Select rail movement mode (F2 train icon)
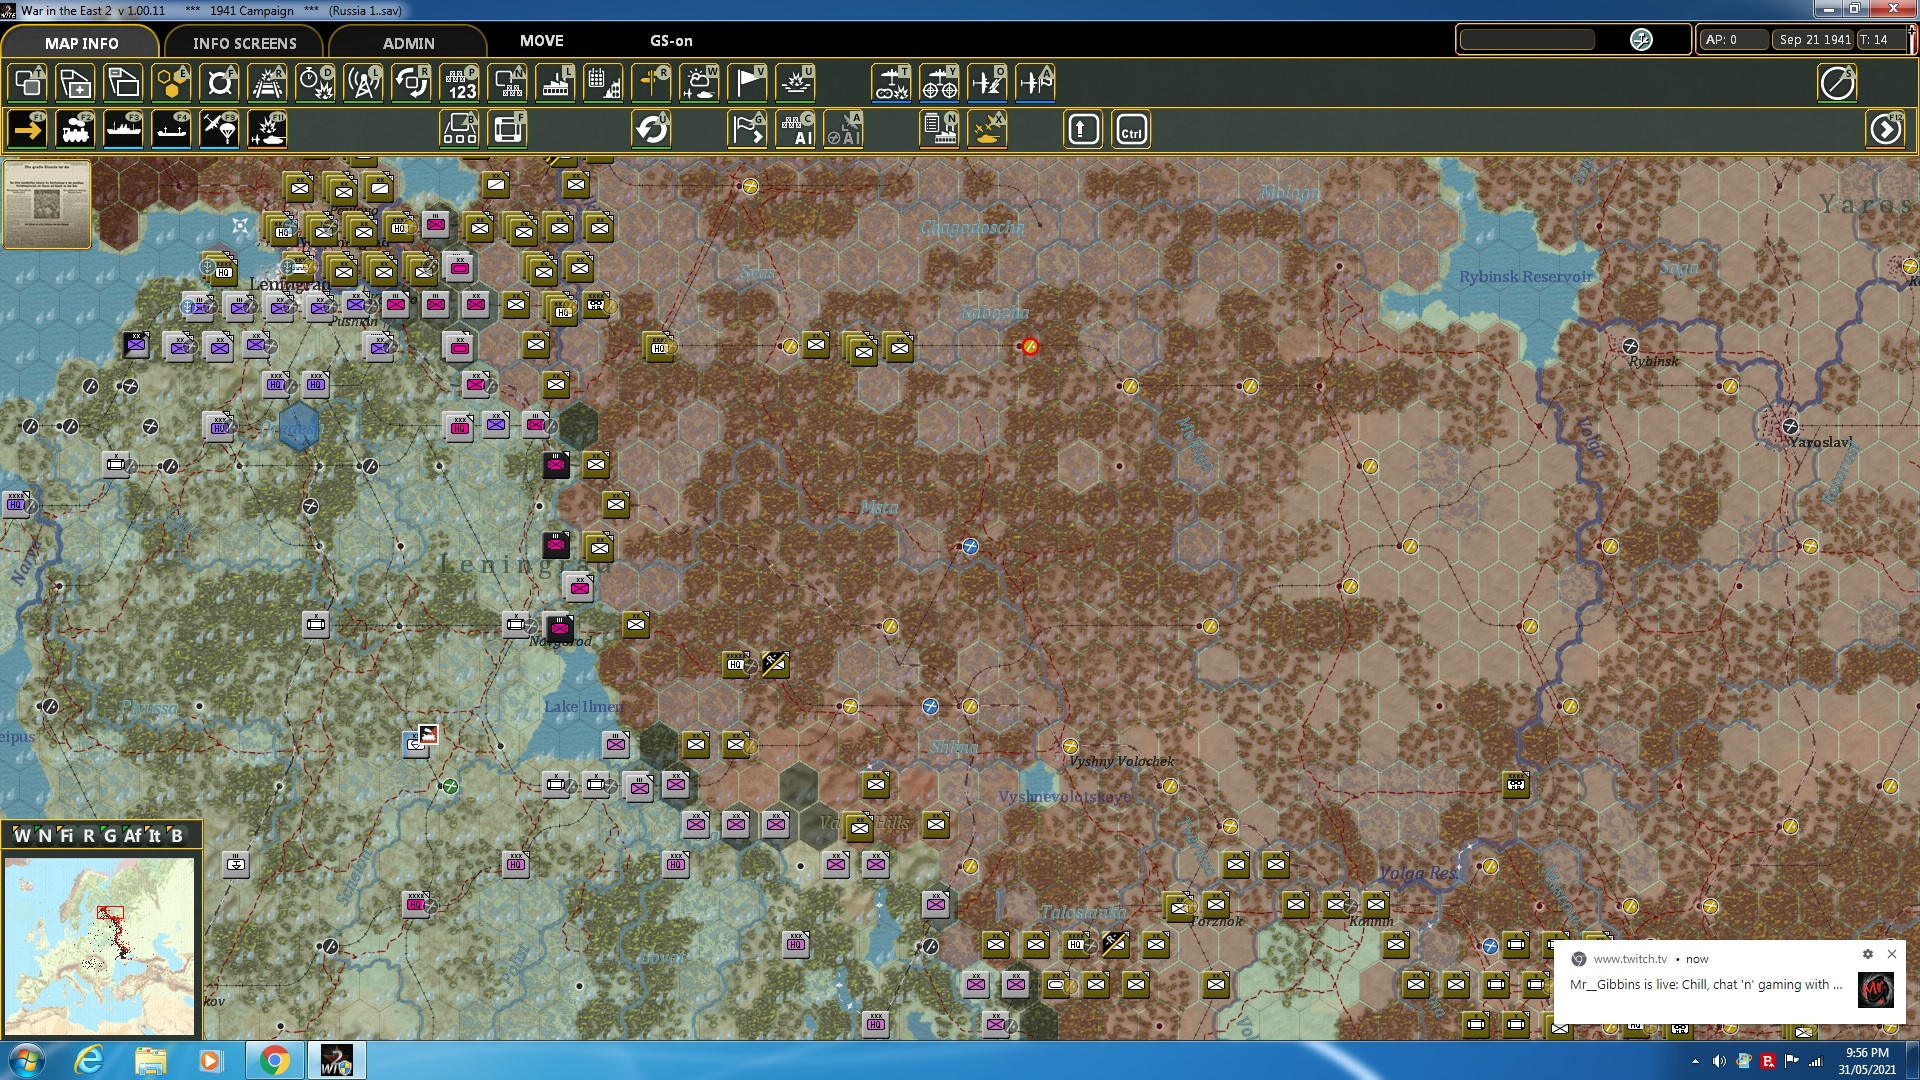The height and width of the screenshot is (1080, 1920). click(x=75, y=130)
